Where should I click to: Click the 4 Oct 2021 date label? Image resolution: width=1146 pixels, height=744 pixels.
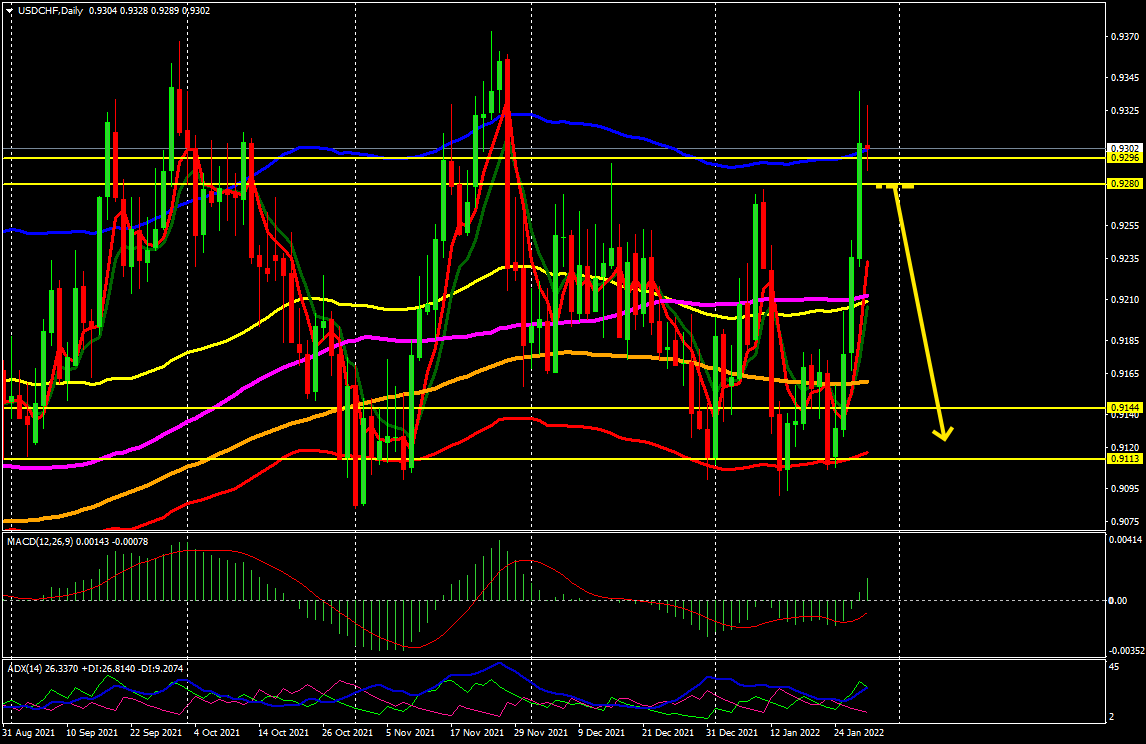coord(218,732)
